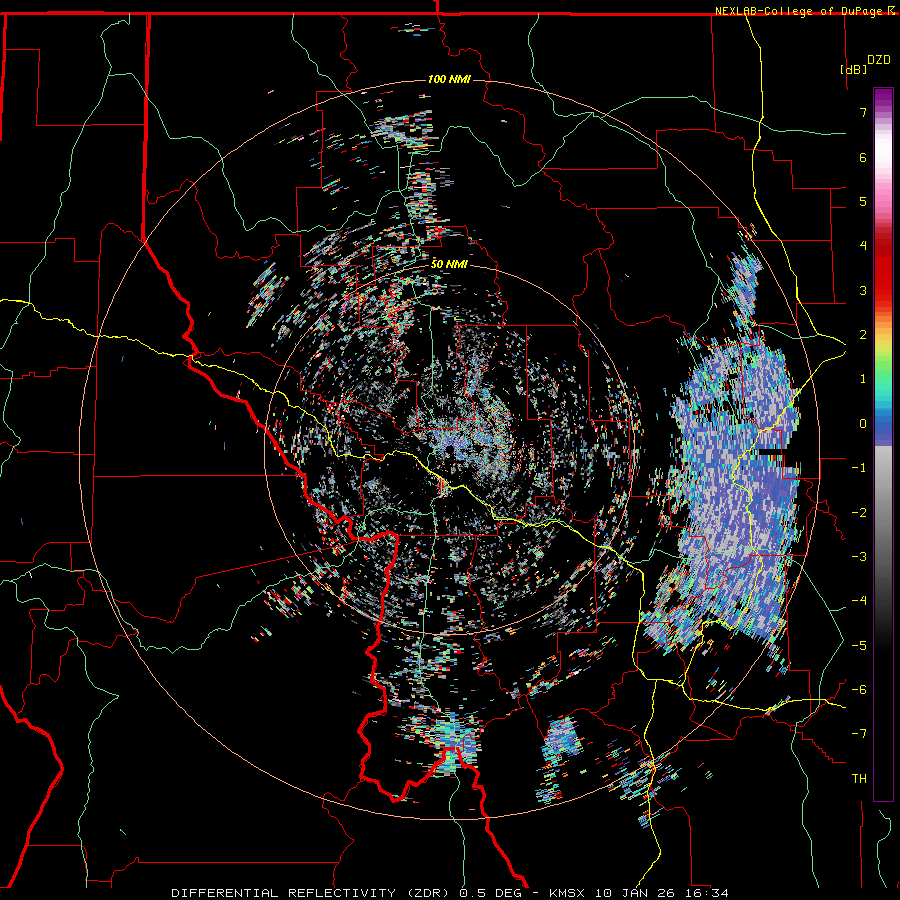Click the [dB] units label
The height and width of the screenshot is (900, 900).
tap(854, 69)
